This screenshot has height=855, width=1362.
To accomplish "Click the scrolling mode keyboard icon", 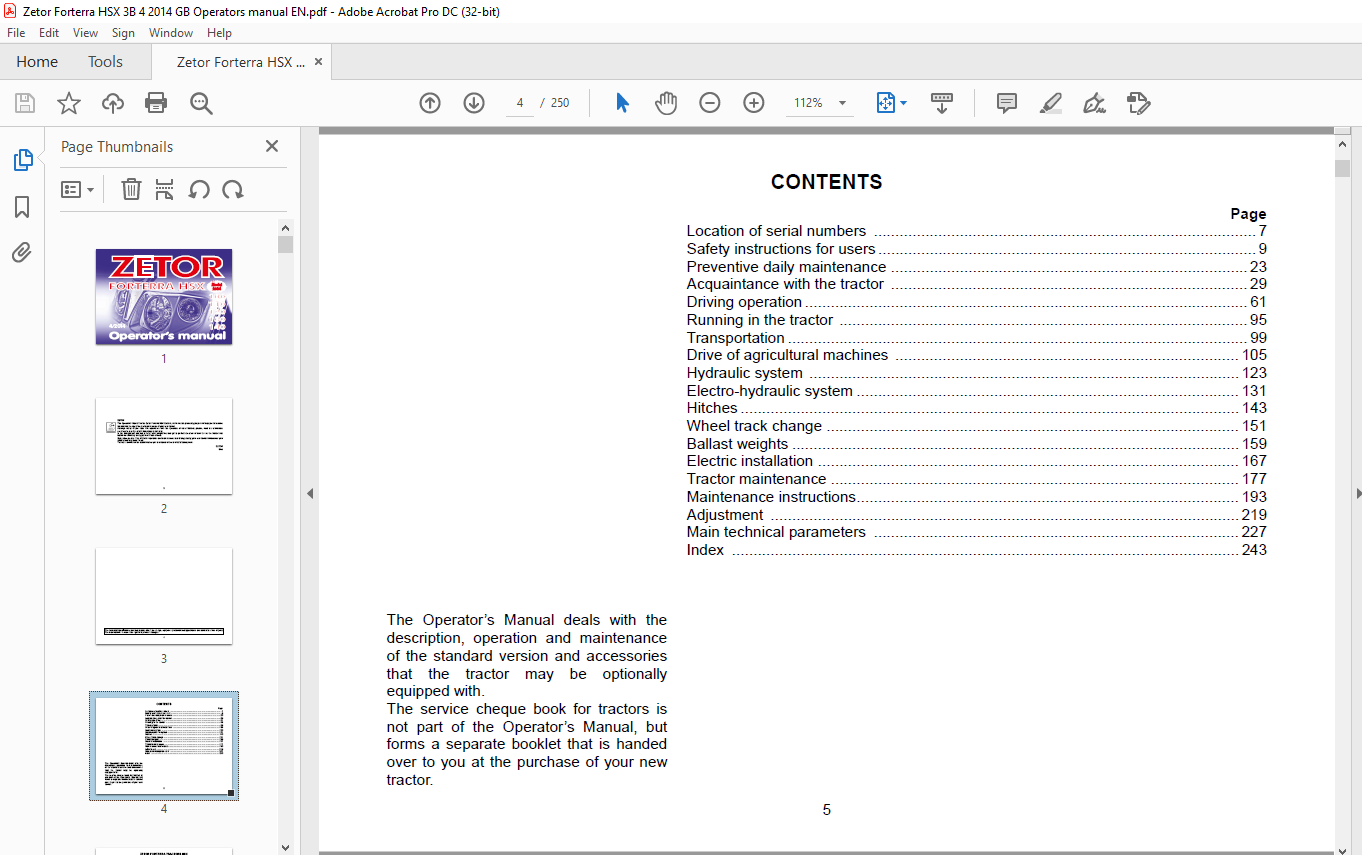I will pos(942,103).
